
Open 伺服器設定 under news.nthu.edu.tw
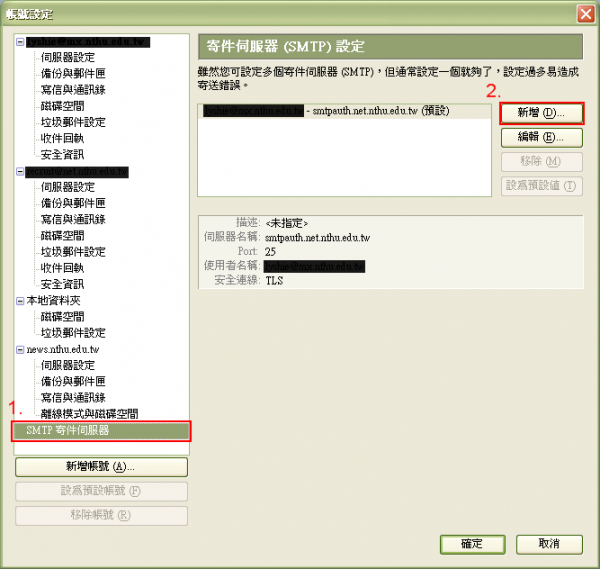tap(68, 366)
